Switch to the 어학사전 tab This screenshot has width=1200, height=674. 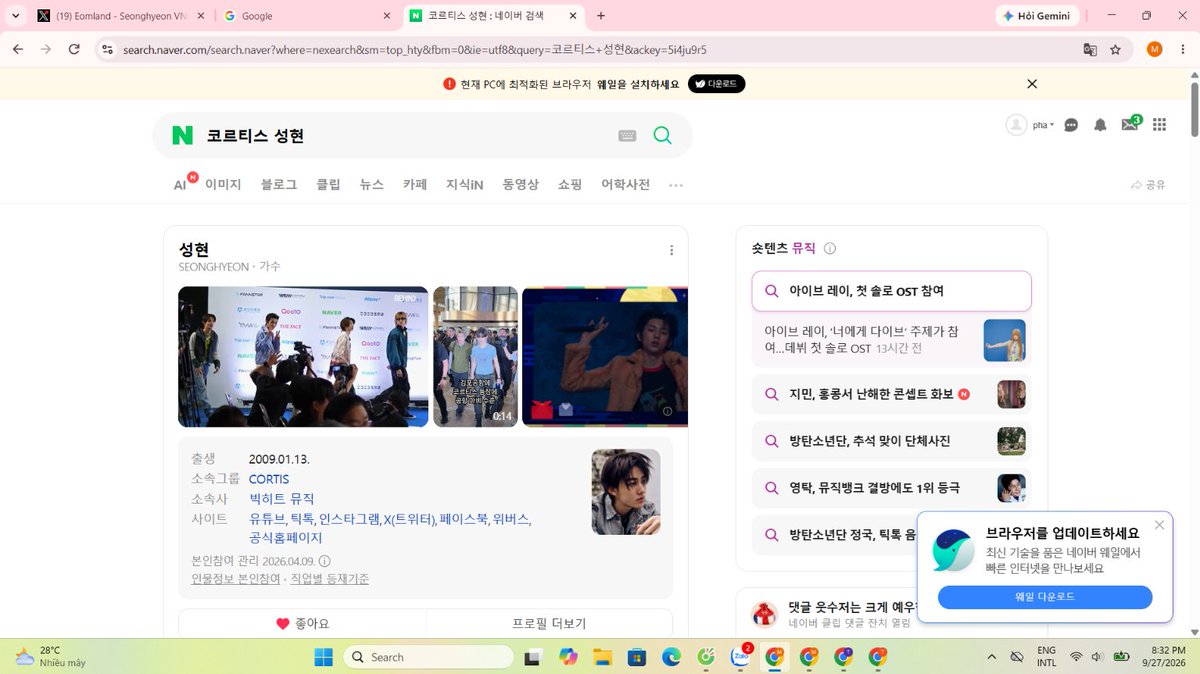pyautogui.click(x=625, y=185)
